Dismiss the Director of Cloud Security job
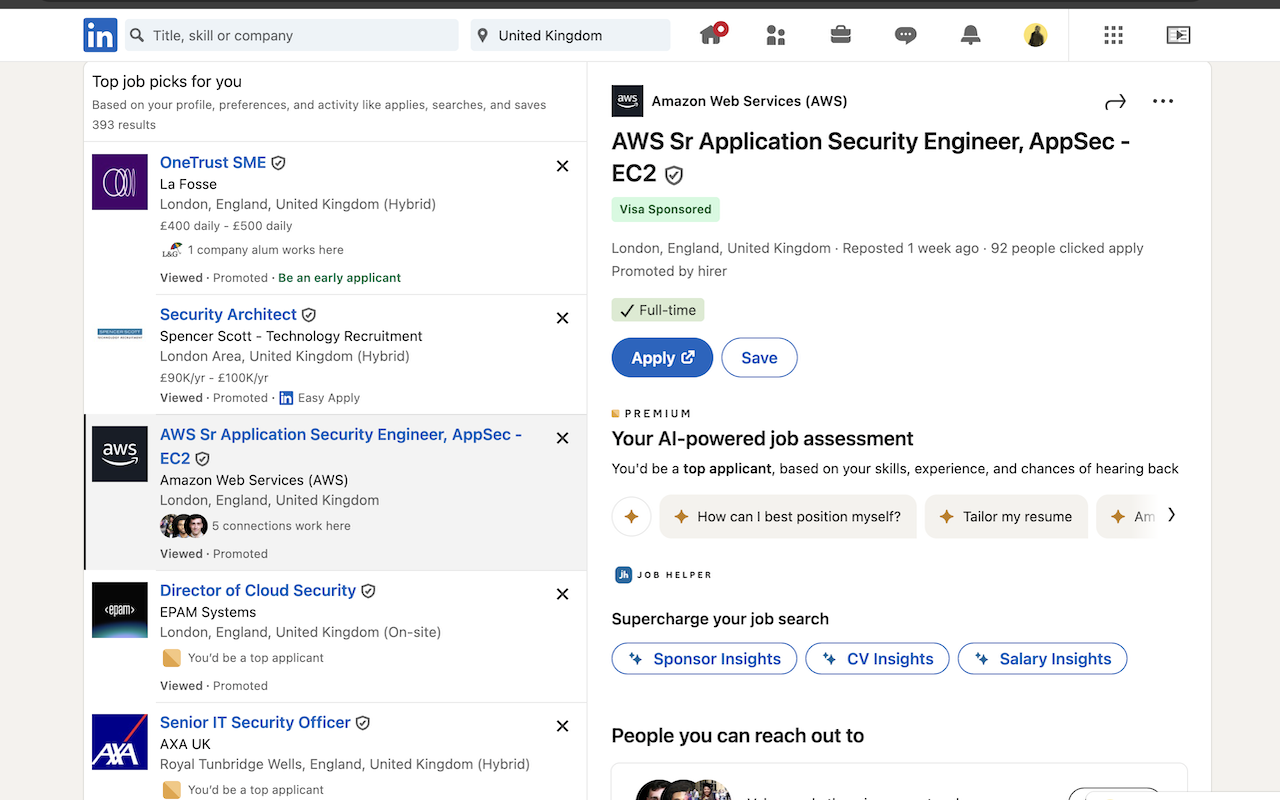Viewport: 1280px width, 800px height. (562, 594)
